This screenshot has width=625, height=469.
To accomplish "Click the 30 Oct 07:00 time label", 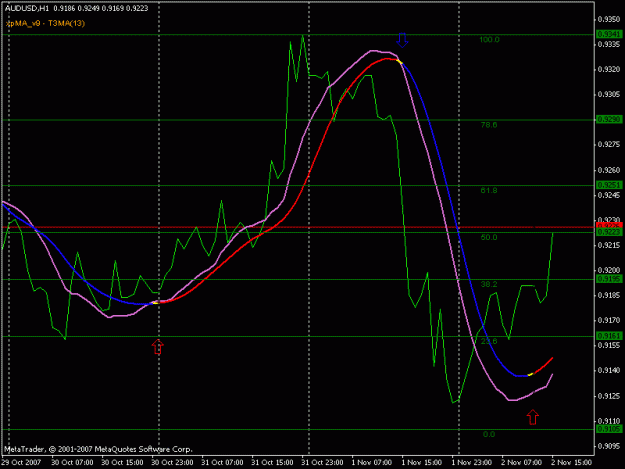I will coord(72,462).
